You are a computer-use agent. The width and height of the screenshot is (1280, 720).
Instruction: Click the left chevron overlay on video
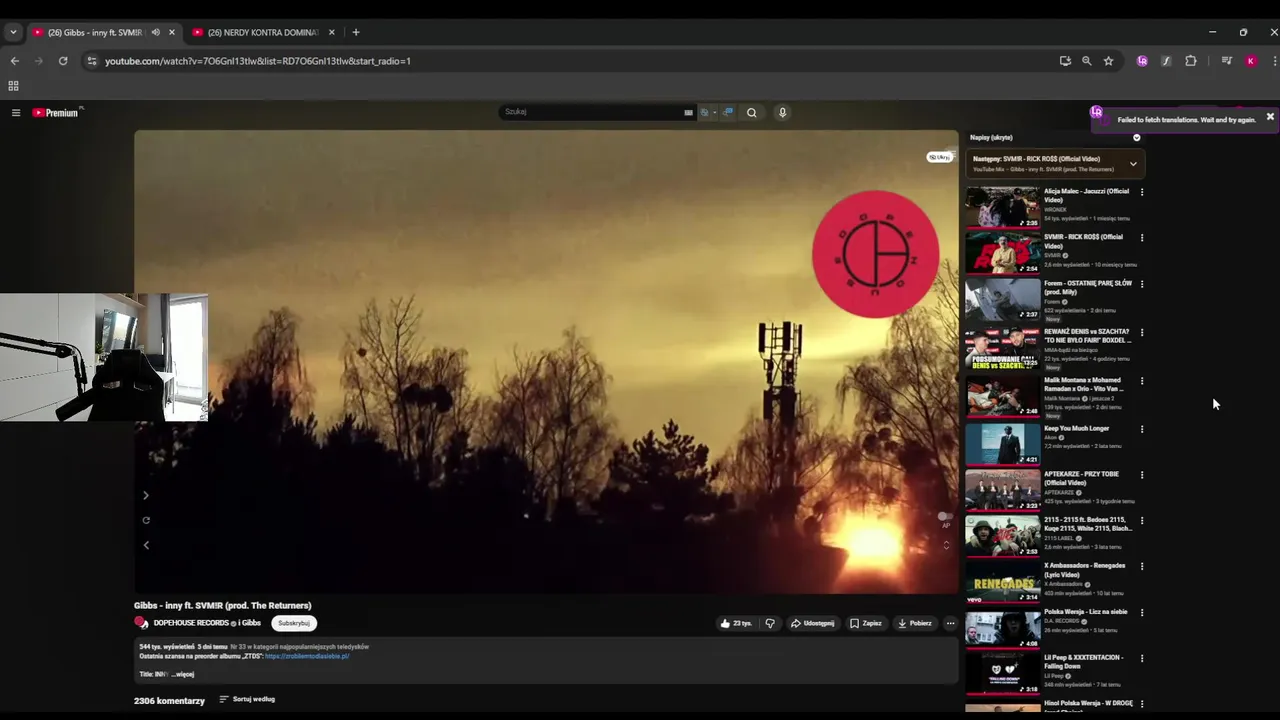146,545
